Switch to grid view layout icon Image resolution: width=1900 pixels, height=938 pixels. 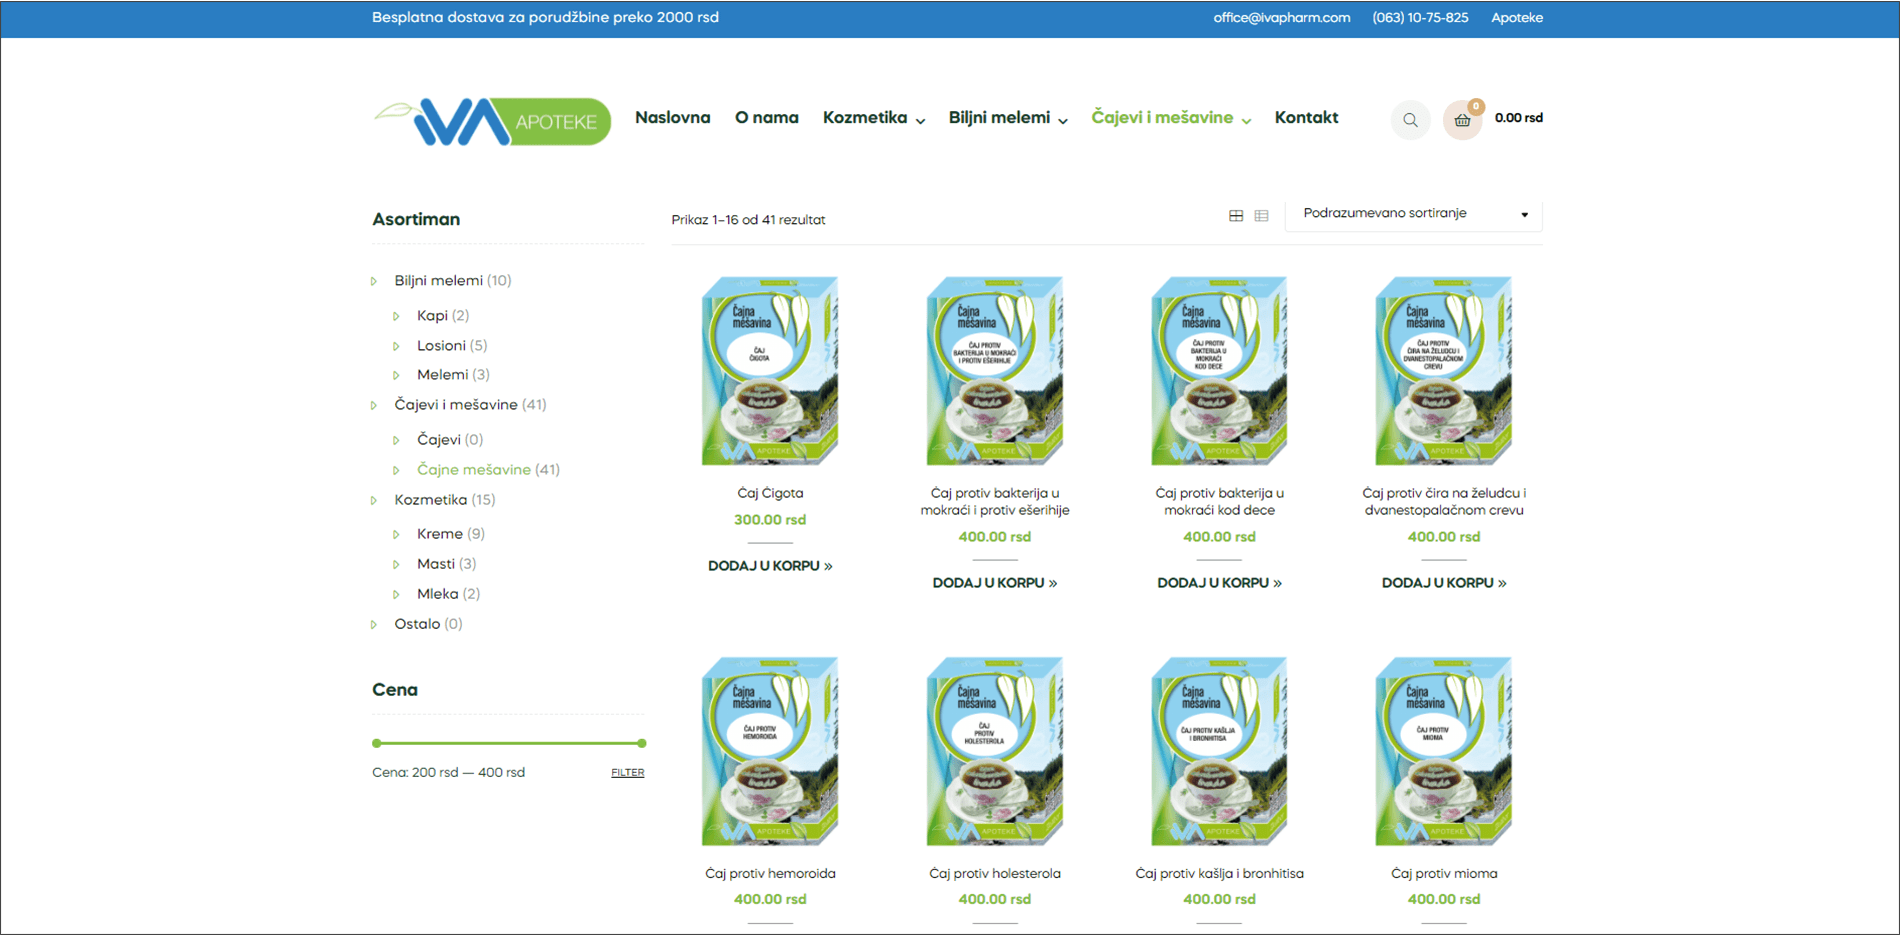point(1236,216)
